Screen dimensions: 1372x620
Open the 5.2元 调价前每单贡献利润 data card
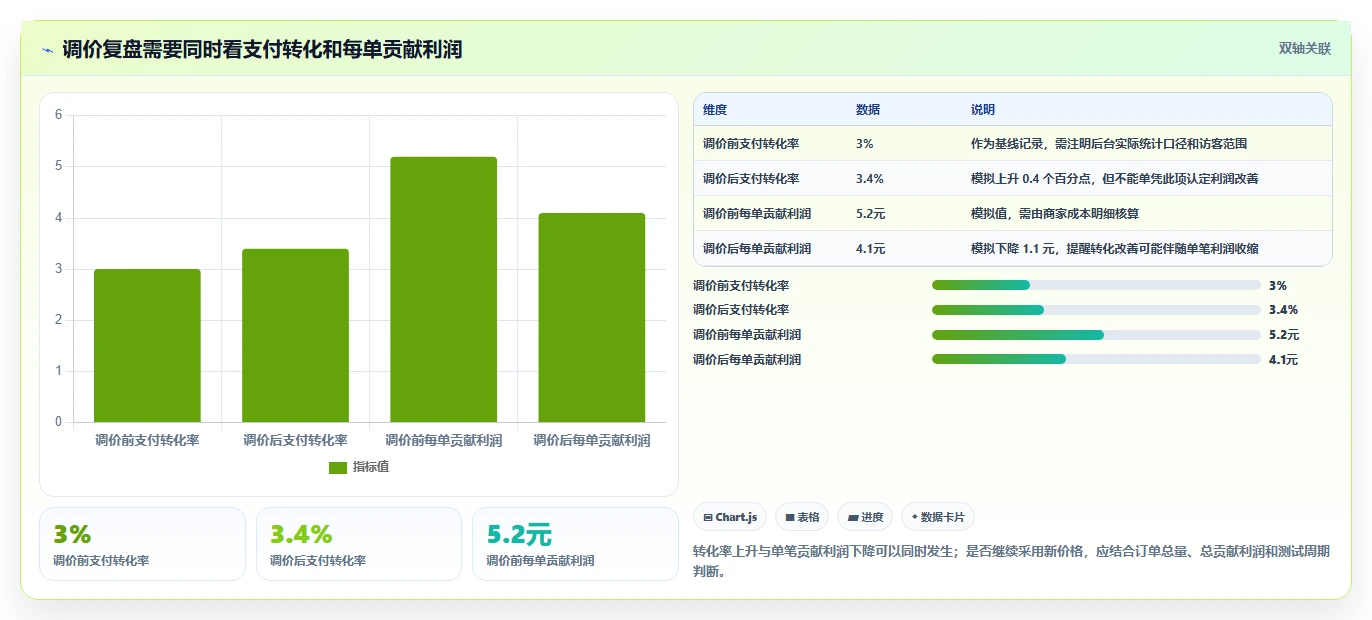tap(575, 544)
